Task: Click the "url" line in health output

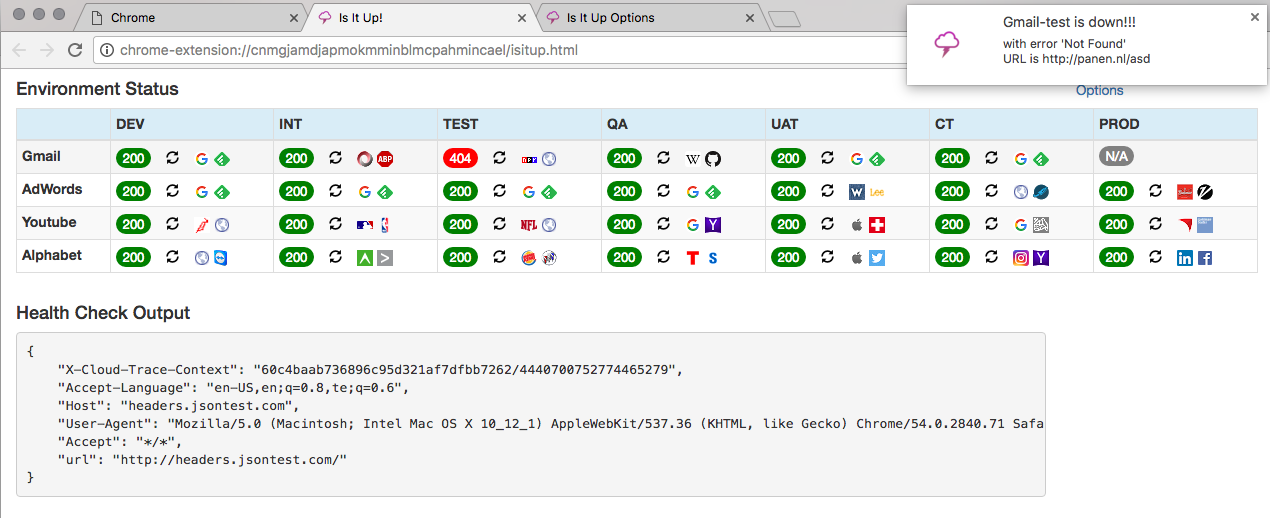Action: (x=204, y=459)
